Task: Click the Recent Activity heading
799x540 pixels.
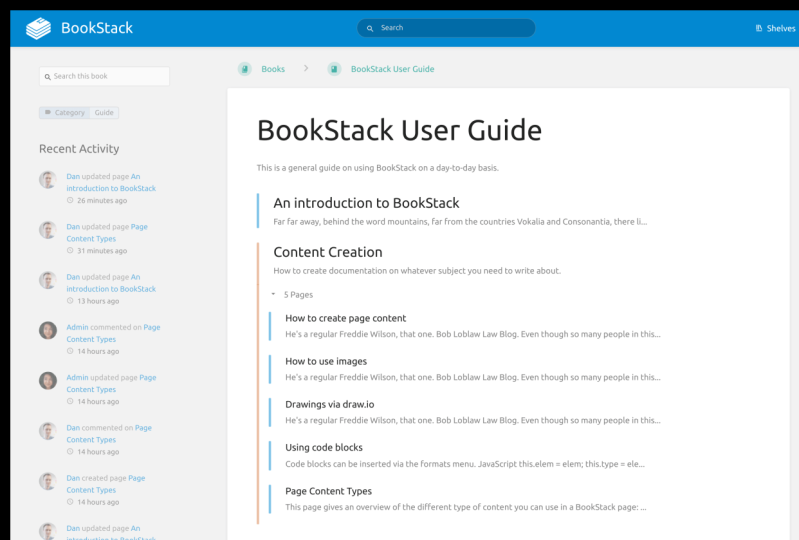Action: click(79, 149)
